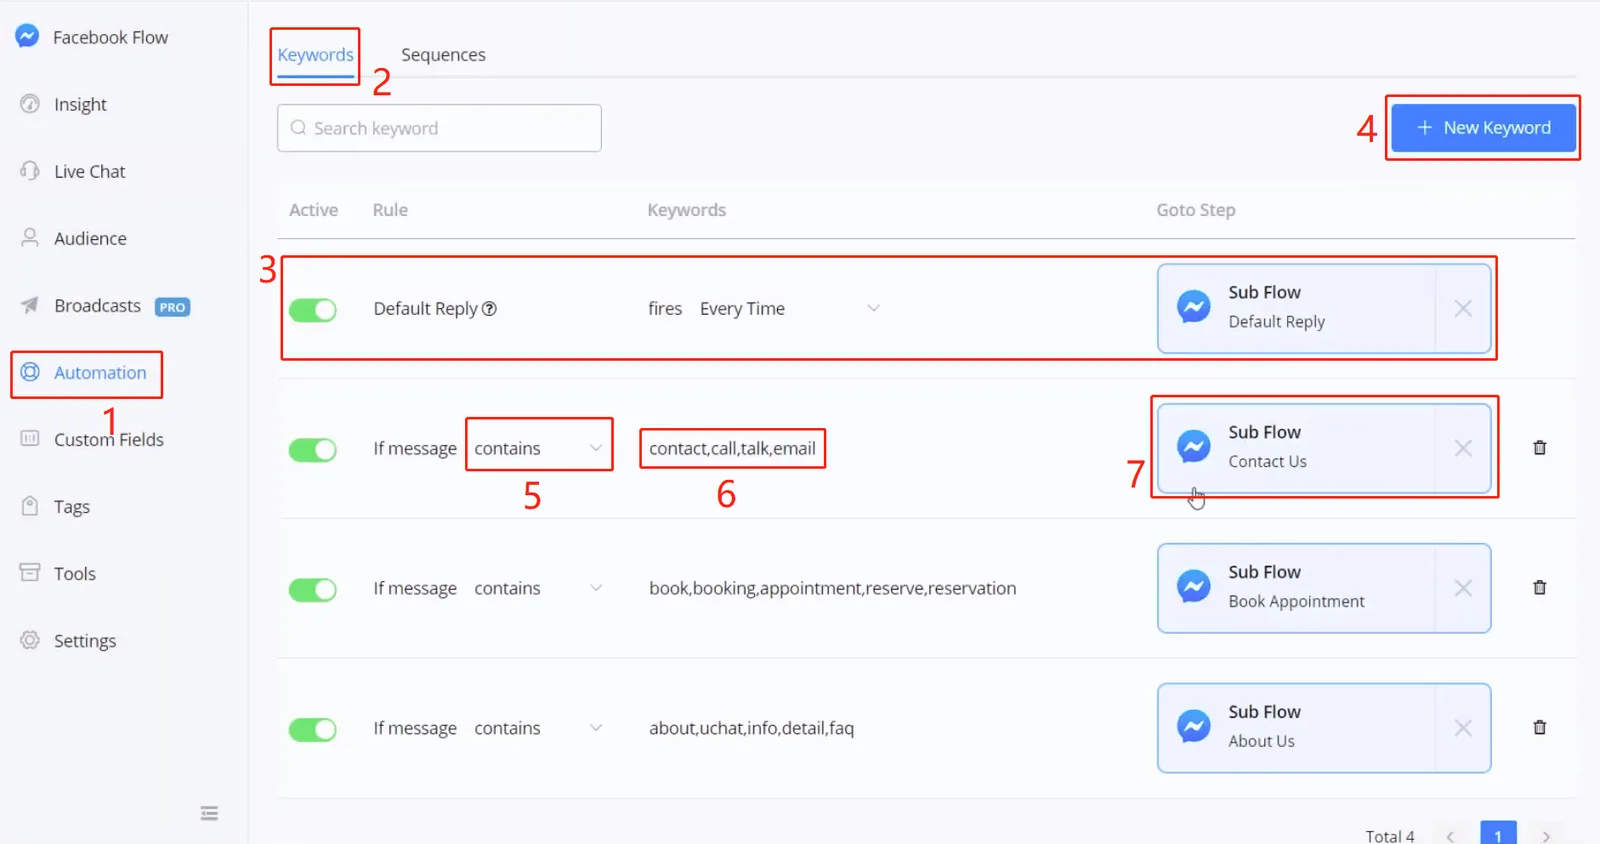Delete the About Us keyword rule
Screen dimensions: 1600x844
pos(1540,728)
